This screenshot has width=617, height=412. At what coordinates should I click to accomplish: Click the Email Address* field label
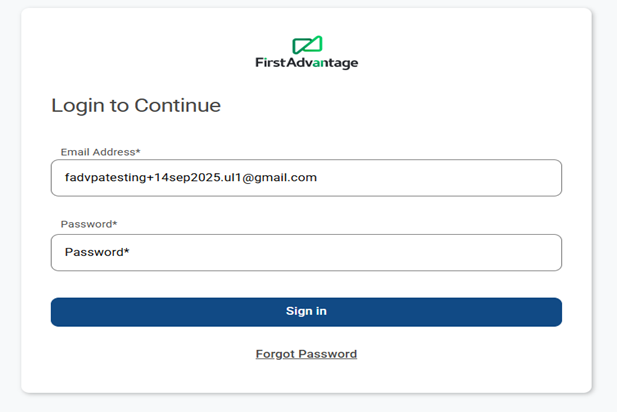[100, 152]
